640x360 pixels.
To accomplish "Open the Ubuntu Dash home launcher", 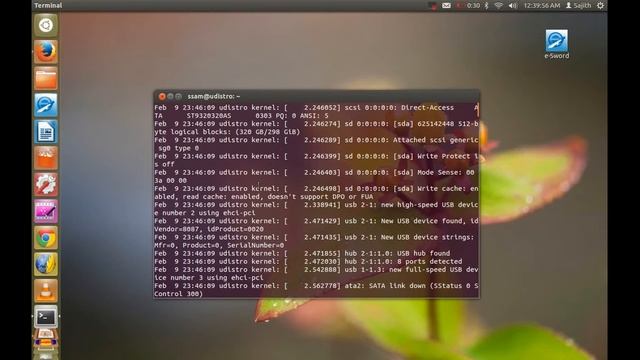I will pos(46,25).
